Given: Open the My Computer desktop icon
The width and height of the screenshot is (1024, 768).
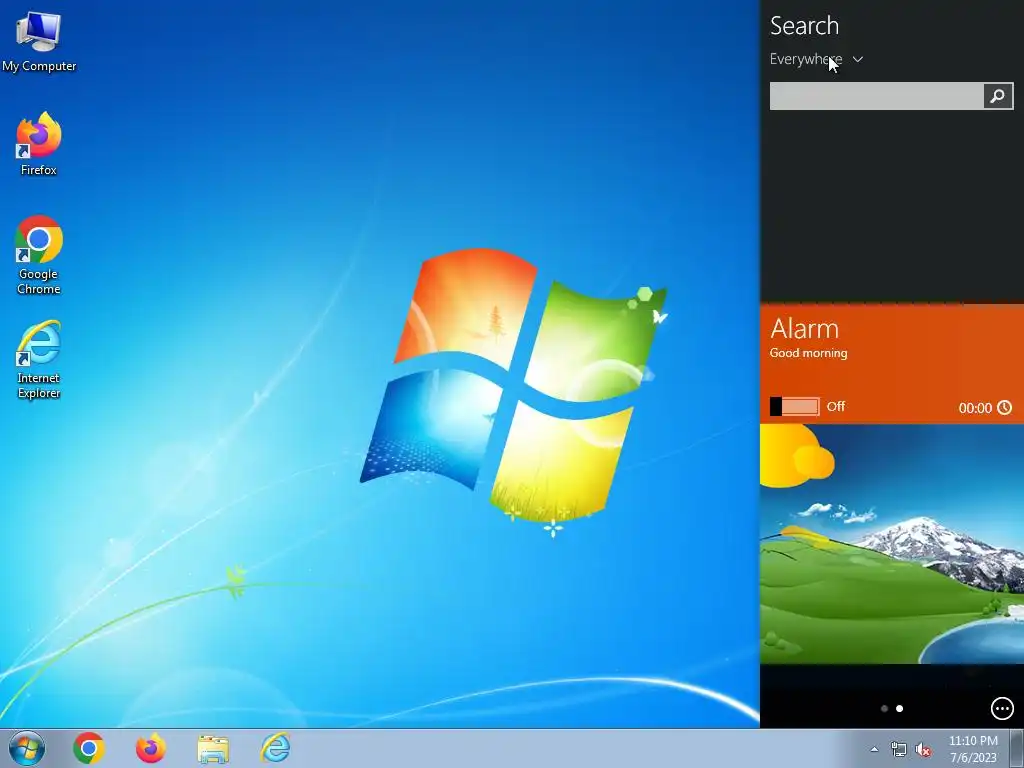Looking at the screenshot, I should coord(39,40).
